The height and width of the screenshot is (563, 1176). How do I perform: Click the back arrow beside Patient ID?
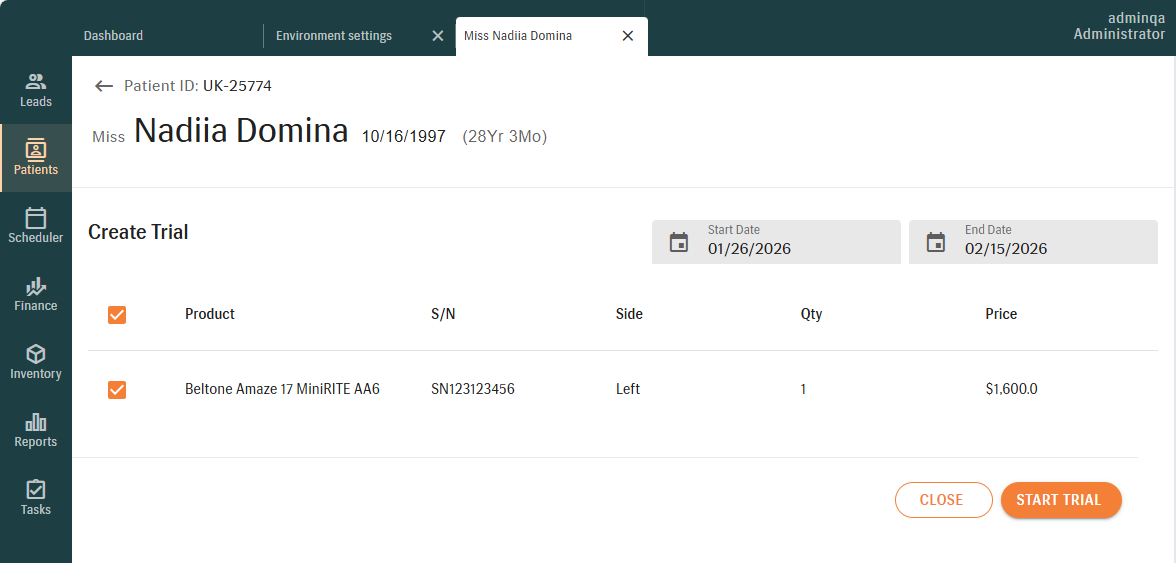click(104, 86)
